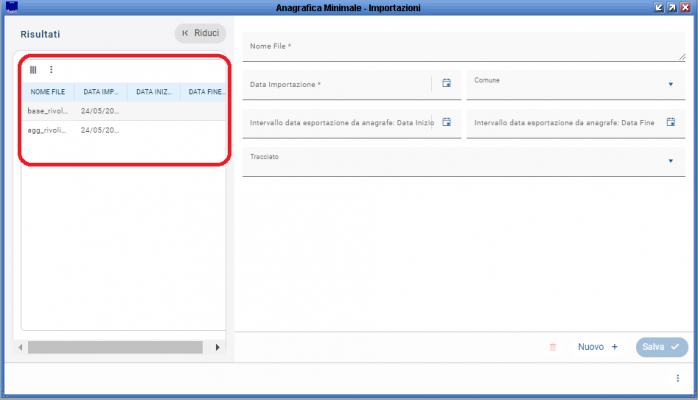Select the base_rivol... row
This screenshot has width=698, height=400.
tap(124, 111)
